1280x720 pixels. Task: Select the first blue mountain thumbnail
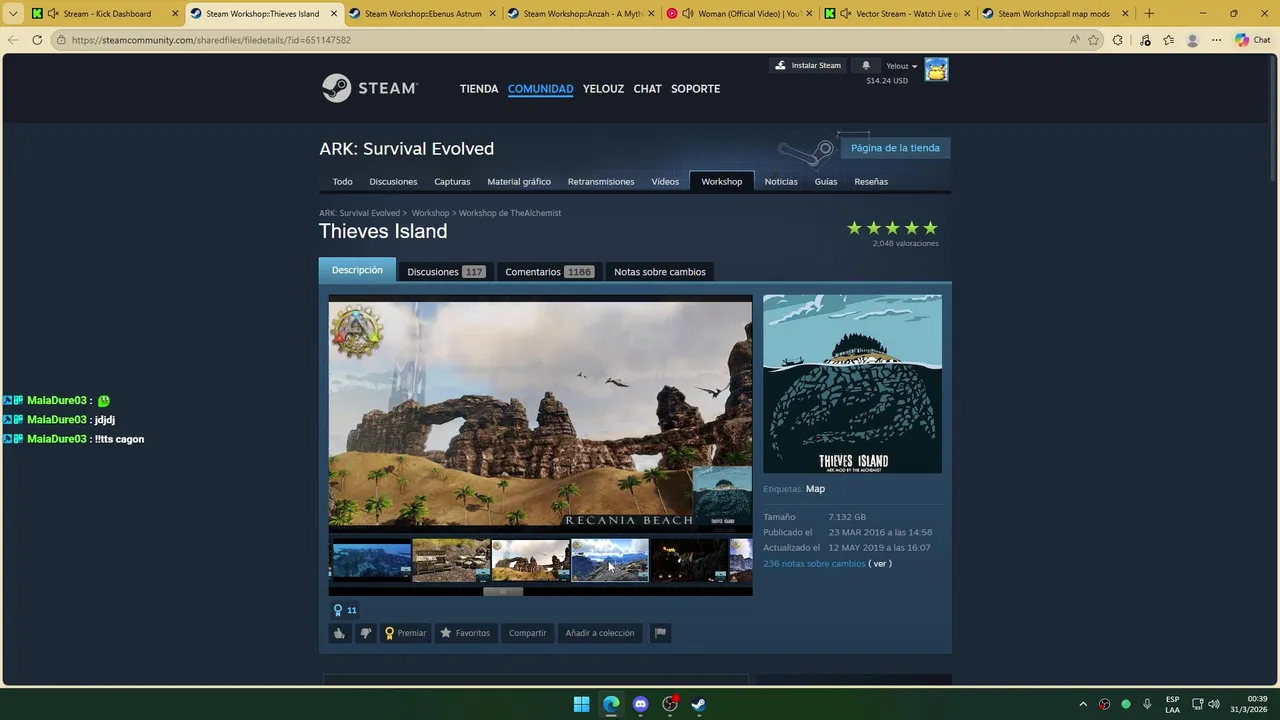click(371, 560)
